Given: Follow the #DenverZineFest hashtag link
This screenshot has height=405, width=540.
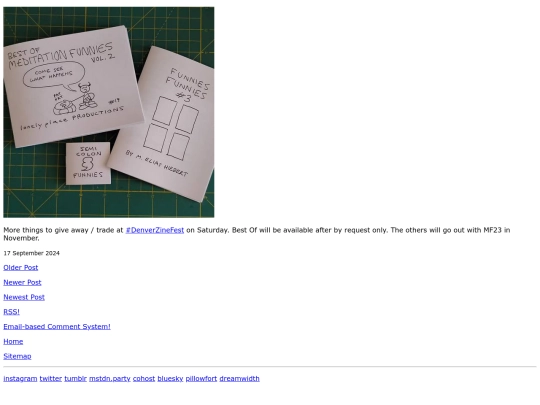Looking at the screenshot, I should tap(155, 230).
